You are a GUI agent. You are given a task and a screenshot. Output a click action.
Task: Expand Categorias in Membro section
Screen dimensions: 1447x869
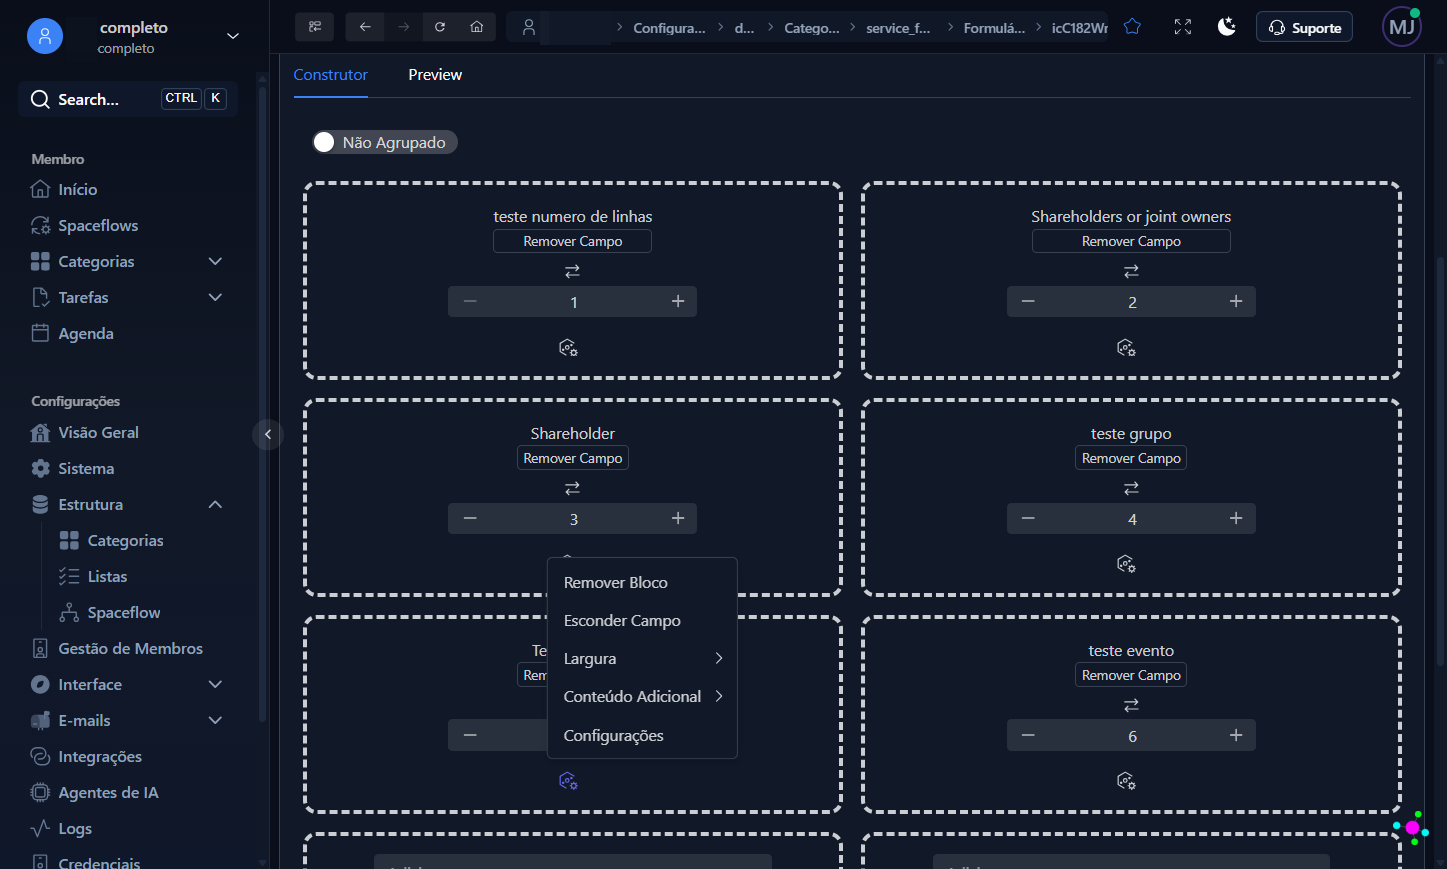[215, 261]
